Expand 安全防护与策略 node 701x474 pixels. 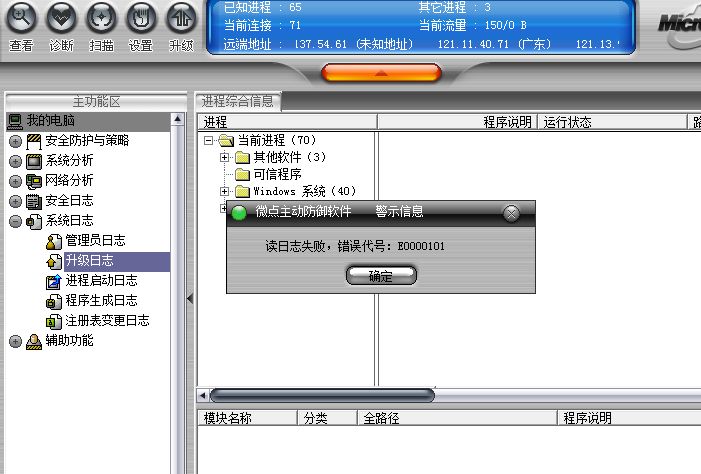pyautogui.click(x=15, y=141)
